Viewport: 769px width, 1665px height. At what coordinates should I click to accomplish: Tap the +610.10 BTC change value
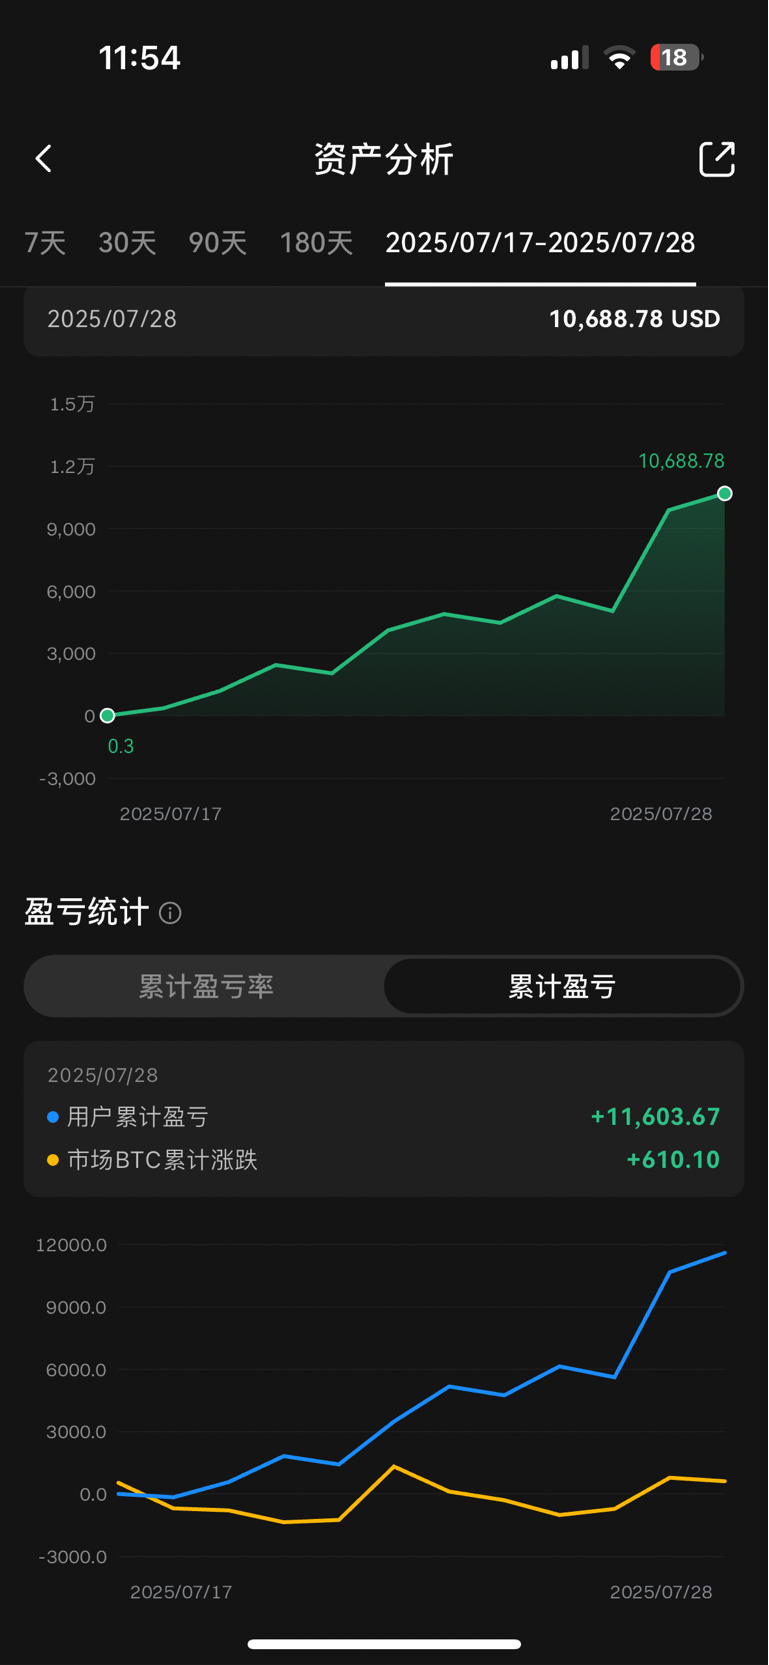click(x=673, y=1160)
